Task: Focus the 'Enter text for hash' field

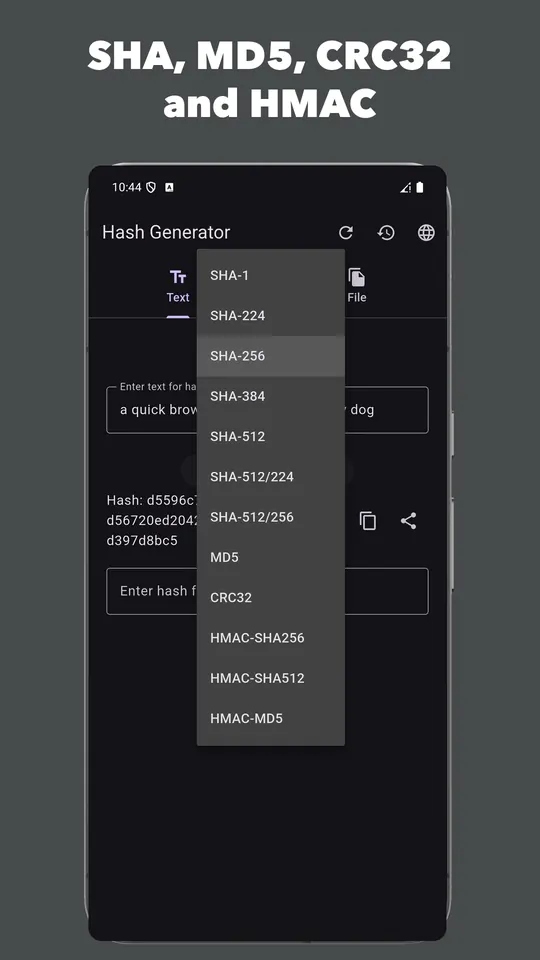Action: coord(268,410)
